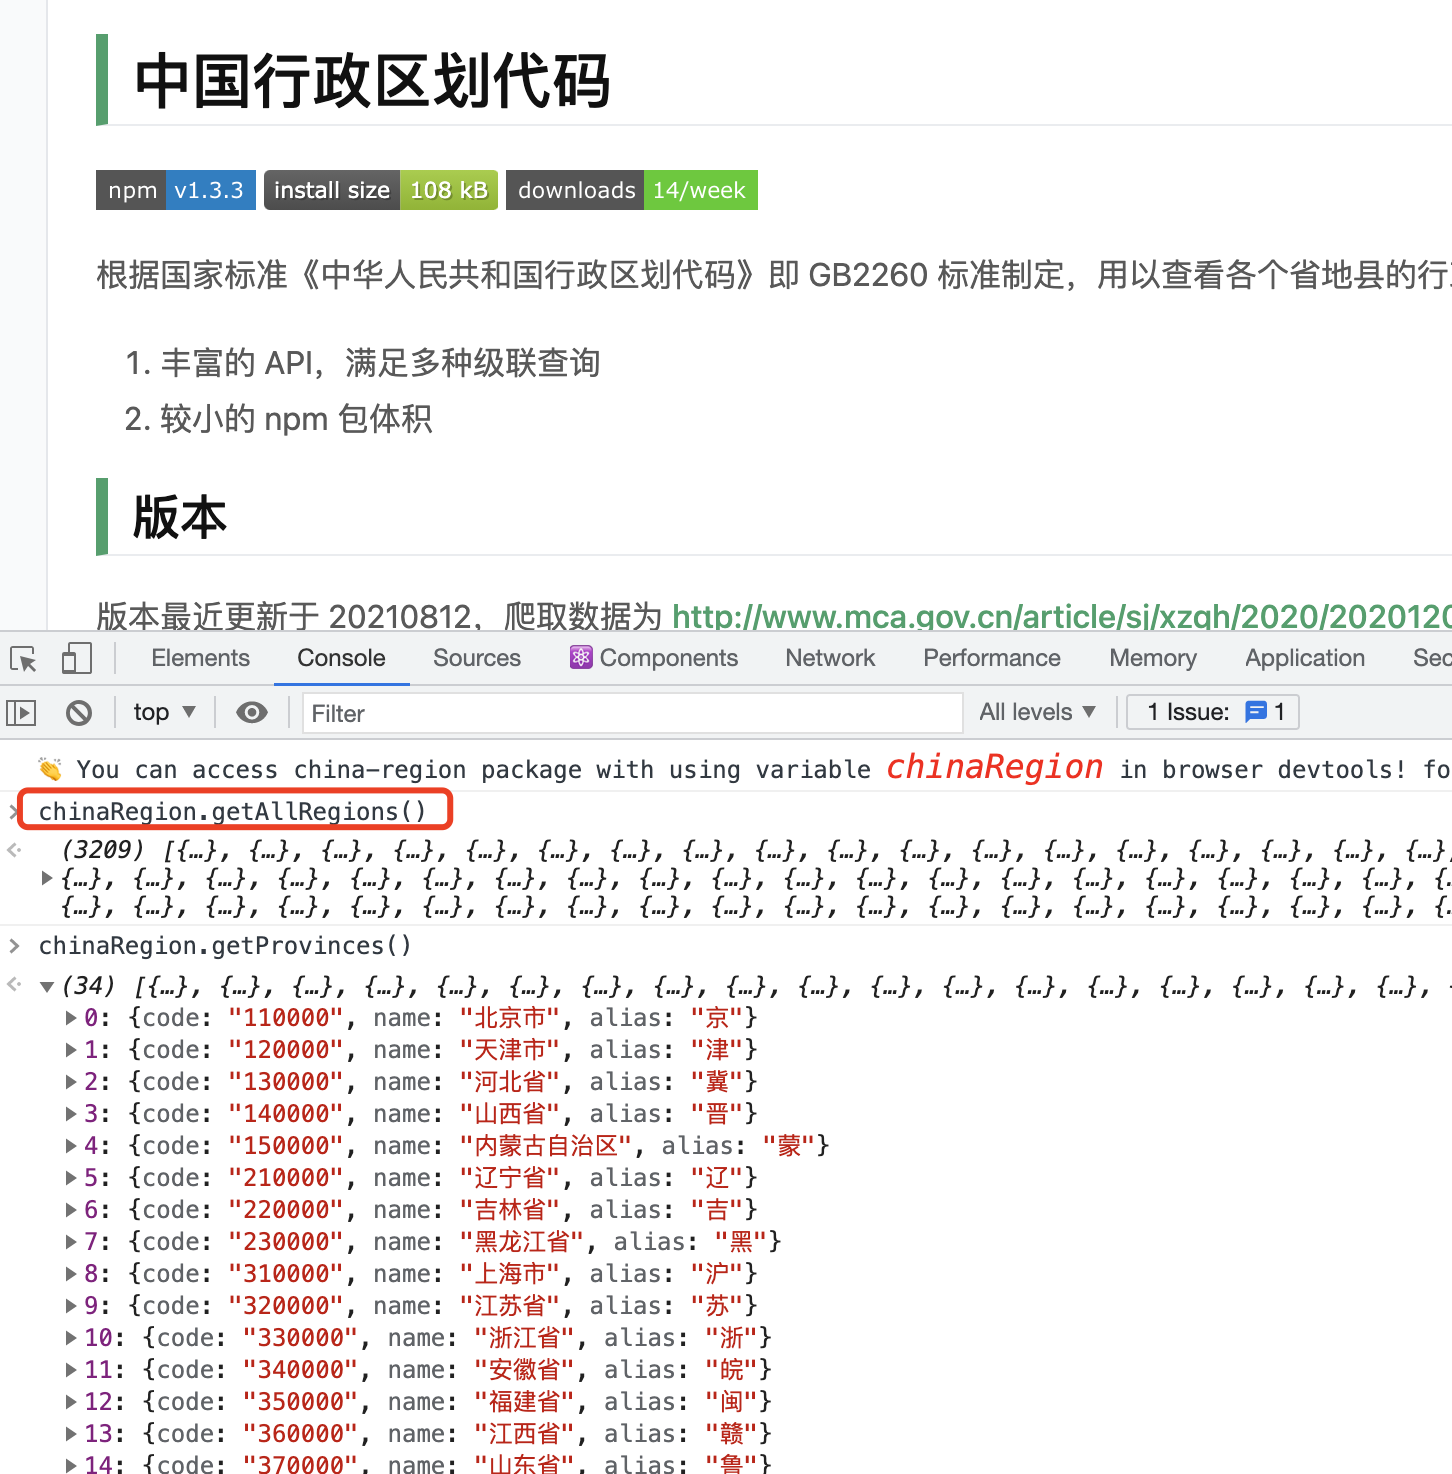
Task: Expand item 13 with code 360000
Action: coord(71,1434)
